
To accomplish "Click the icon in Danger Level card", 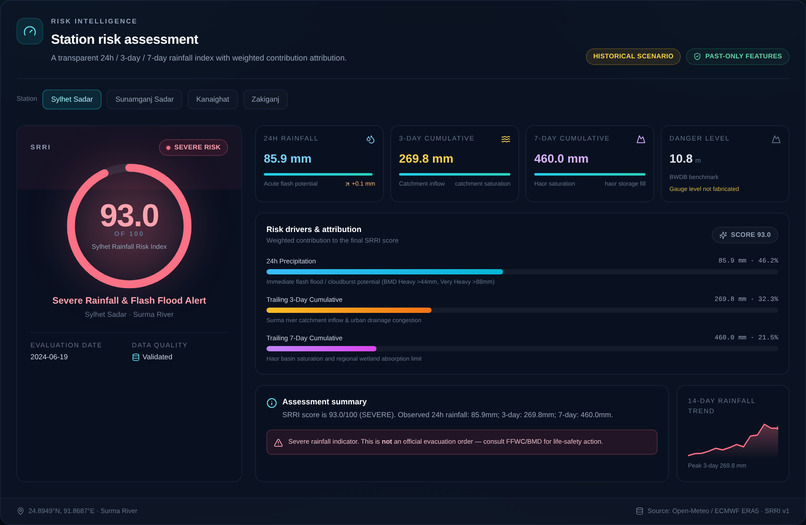I will click(776, 139).
